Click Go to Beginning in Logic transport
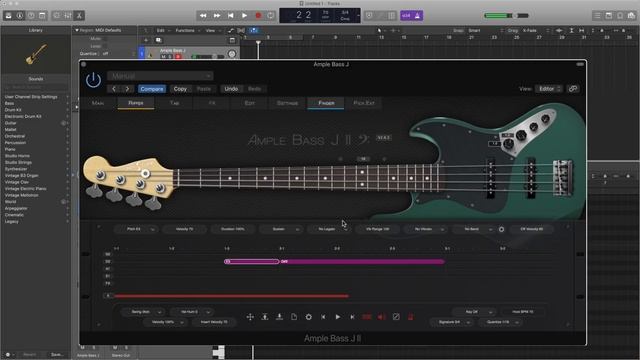640x360 pixels. click(231, 16)
